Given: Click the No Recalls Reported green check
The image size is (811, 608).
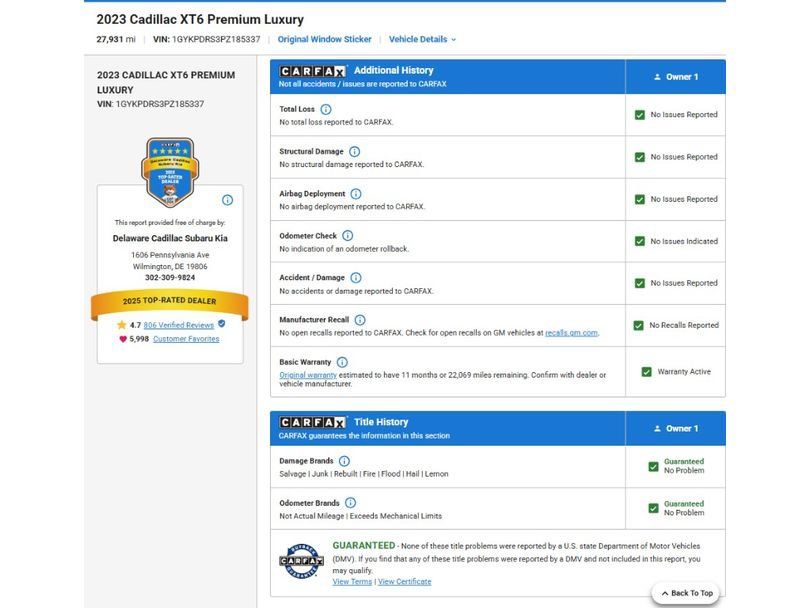Looking at the screenshot, I should [638, 325].
